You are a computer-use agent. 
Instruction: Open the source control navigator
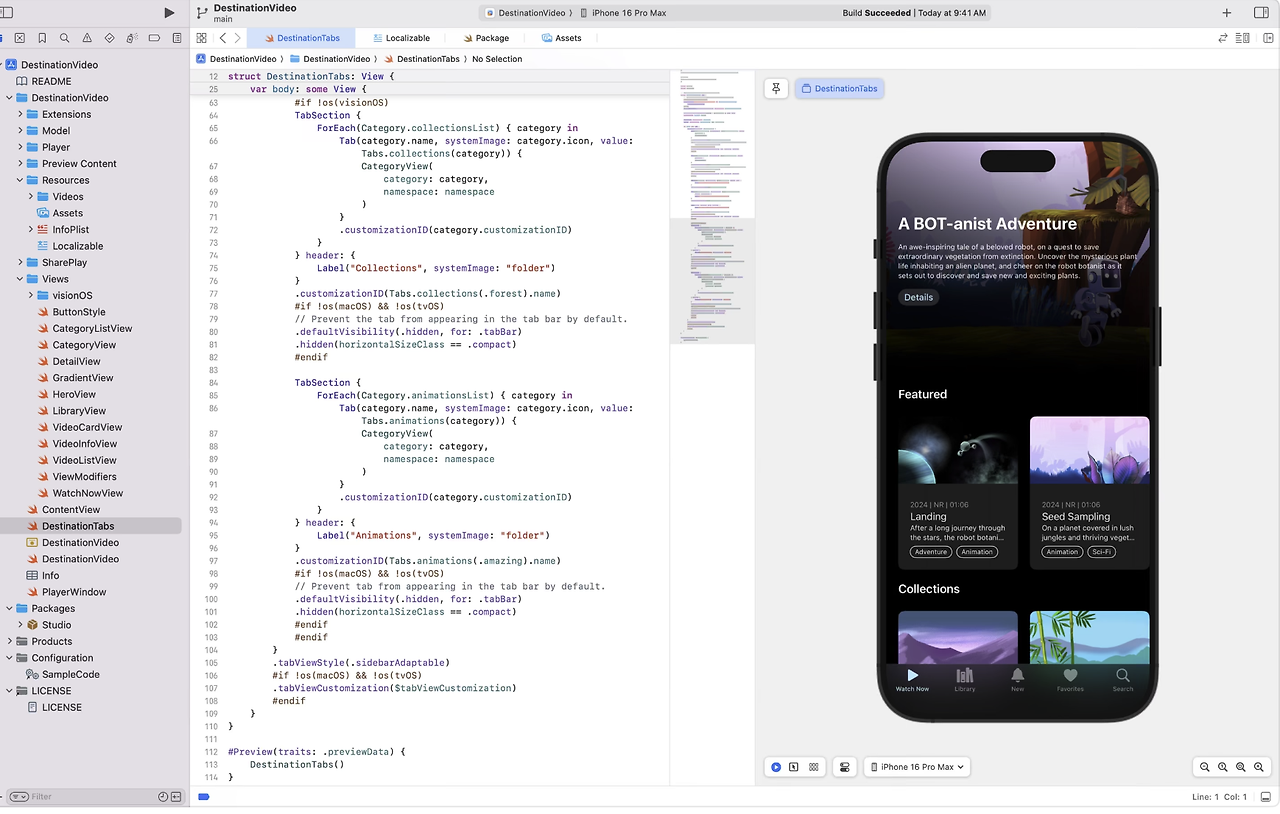point(20,38)
